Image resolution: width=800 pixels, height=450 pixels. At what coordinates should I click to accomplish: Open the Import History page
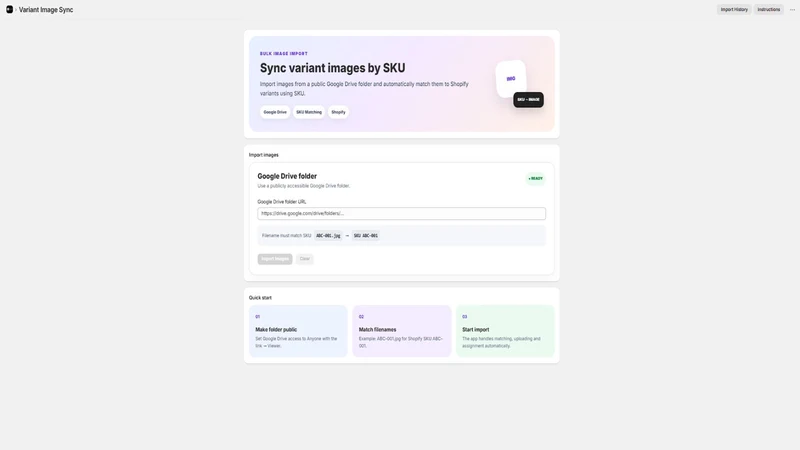point(734,10)
